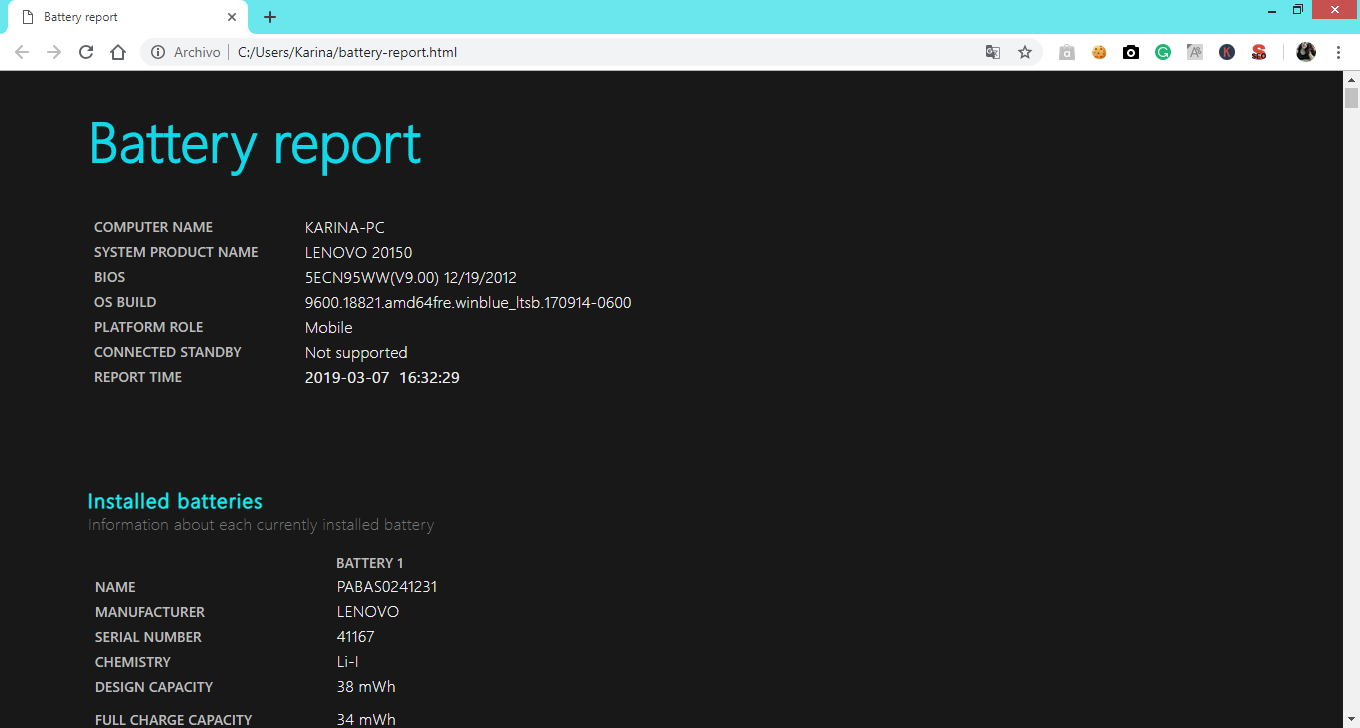This screenshot has height=728, width=1360.
Task: Click the REPORT TIME label
Action: tap(138, 377)
